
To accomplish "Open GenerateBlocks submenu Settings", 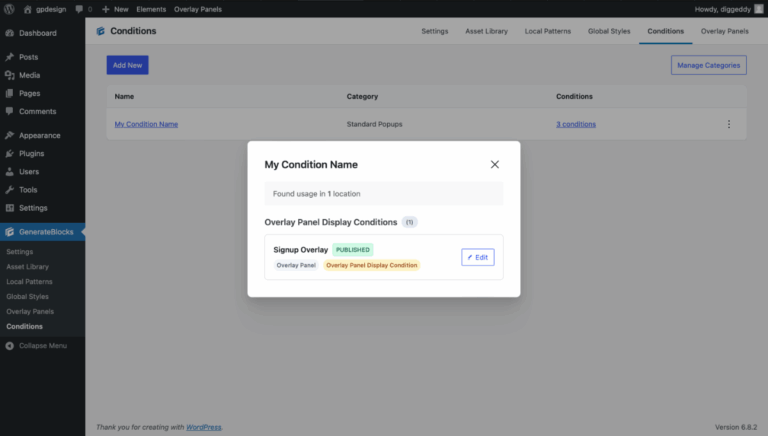I will pos(20,251).
